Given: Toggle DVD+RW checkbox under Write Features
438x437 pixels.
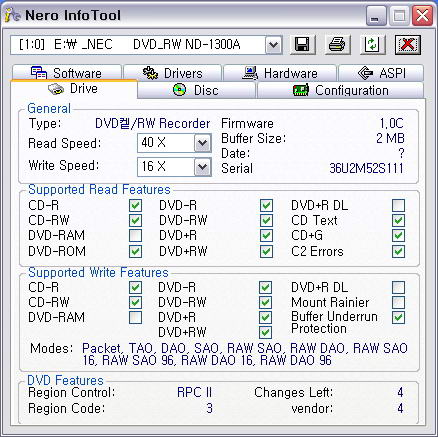Looking at the screenshot, I should (x=265, y=332).
